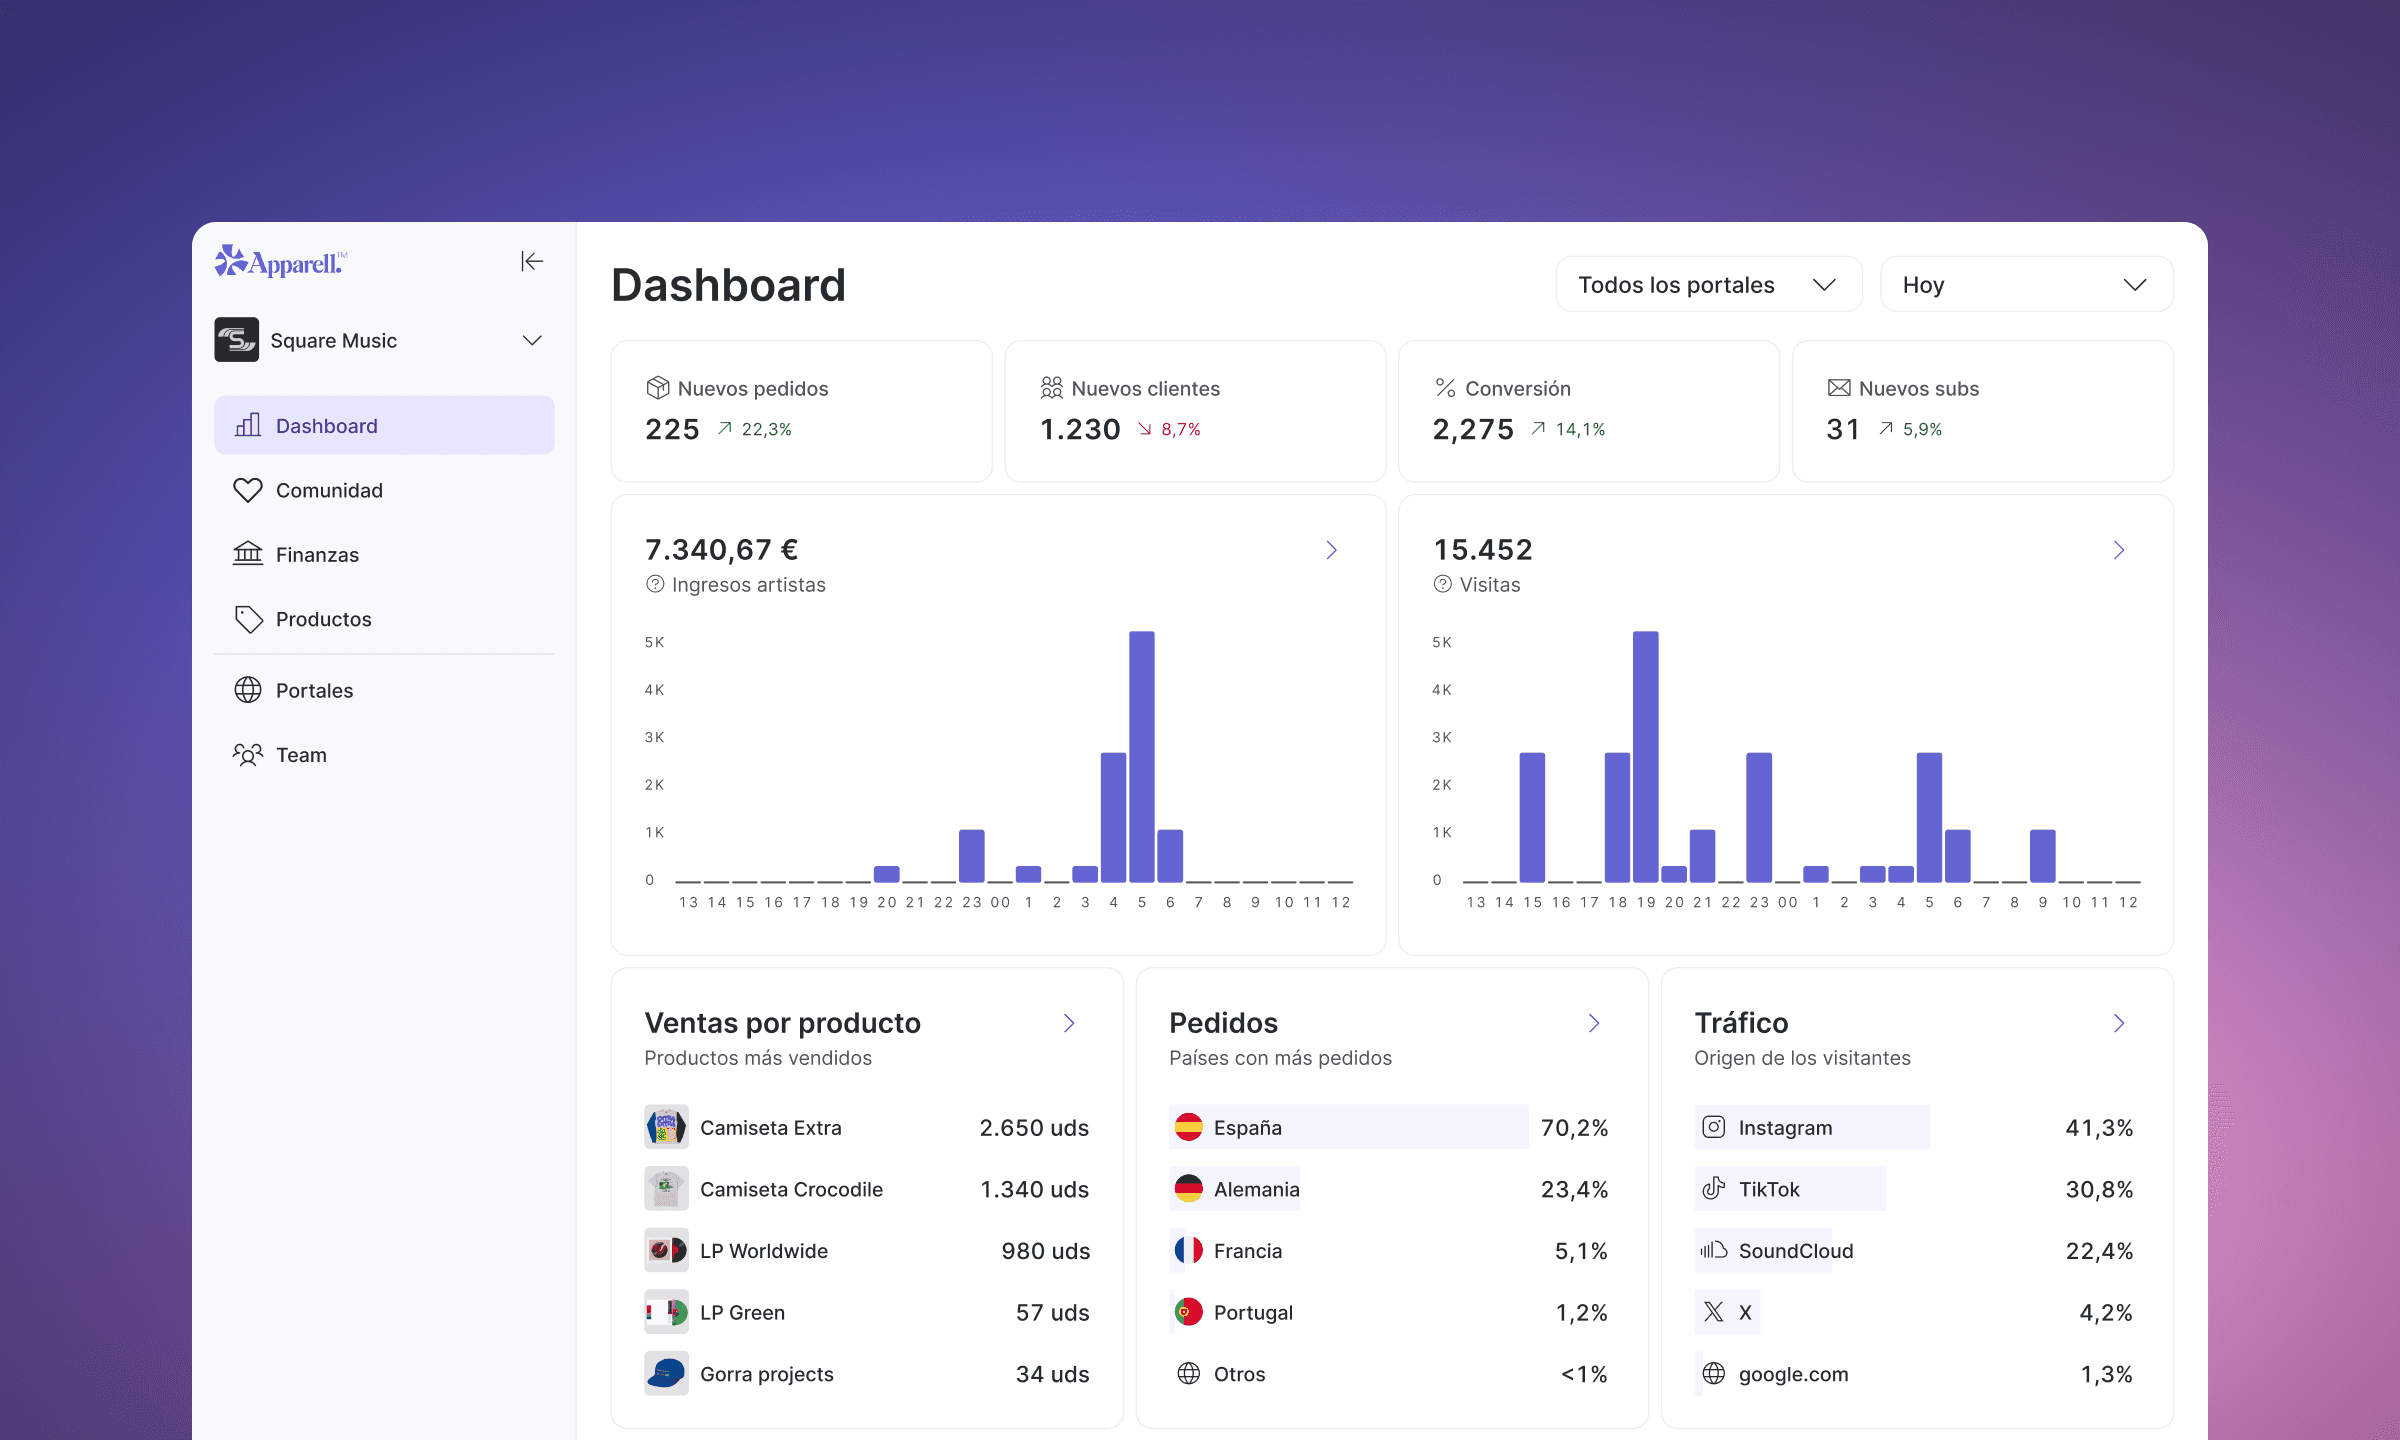Collapse the sidebar with arrow icon
2400x1440 pixels.
[531, 262]
